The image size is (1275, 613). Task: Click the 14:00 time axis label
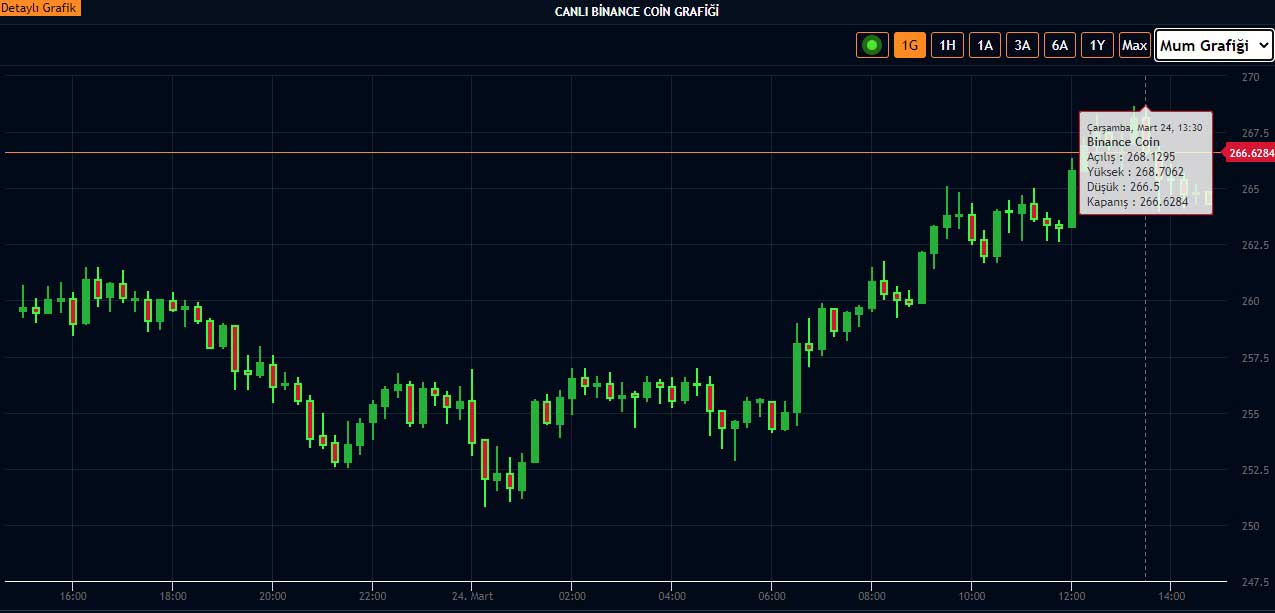tap(1172, 596)
